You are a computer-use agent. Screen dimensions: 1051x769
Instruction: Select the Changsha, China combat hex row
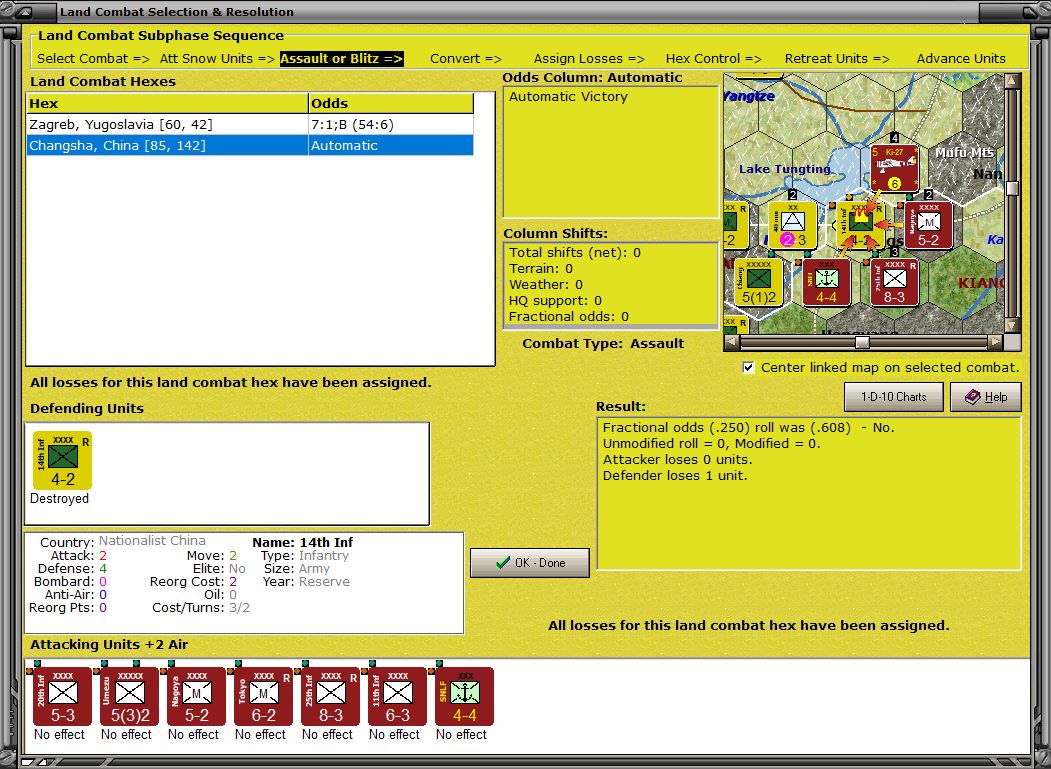click(x=250, y=145)
